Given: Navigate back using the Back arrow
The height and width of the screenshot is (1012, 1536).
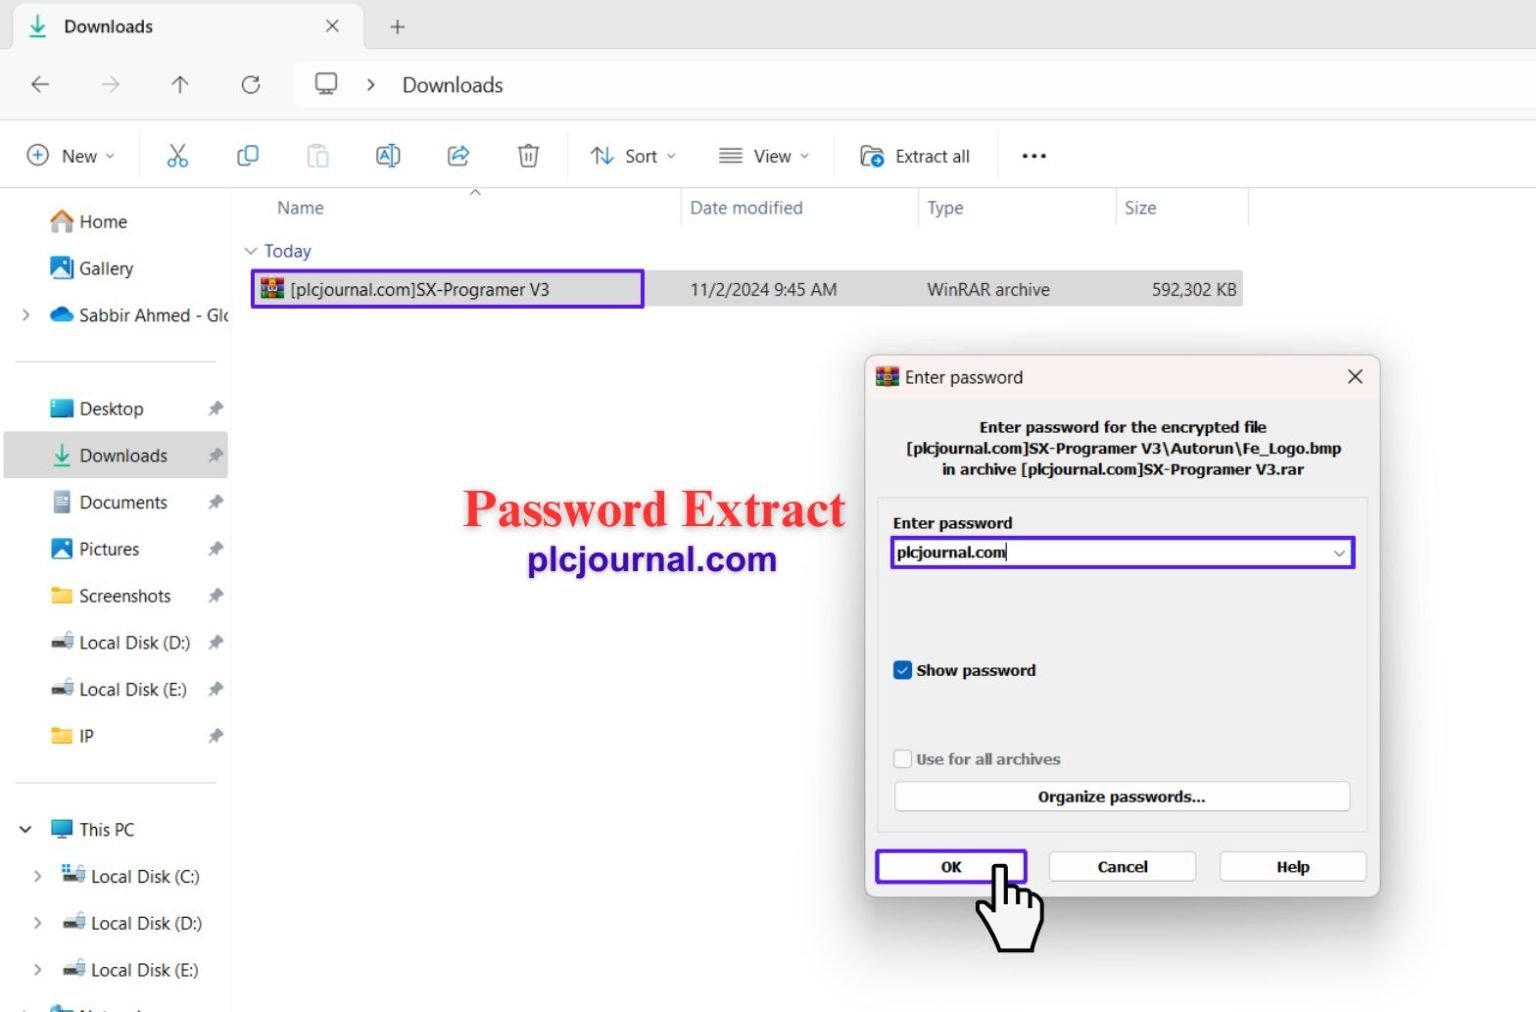Looking at the screenshot, I should pos(40,85).
